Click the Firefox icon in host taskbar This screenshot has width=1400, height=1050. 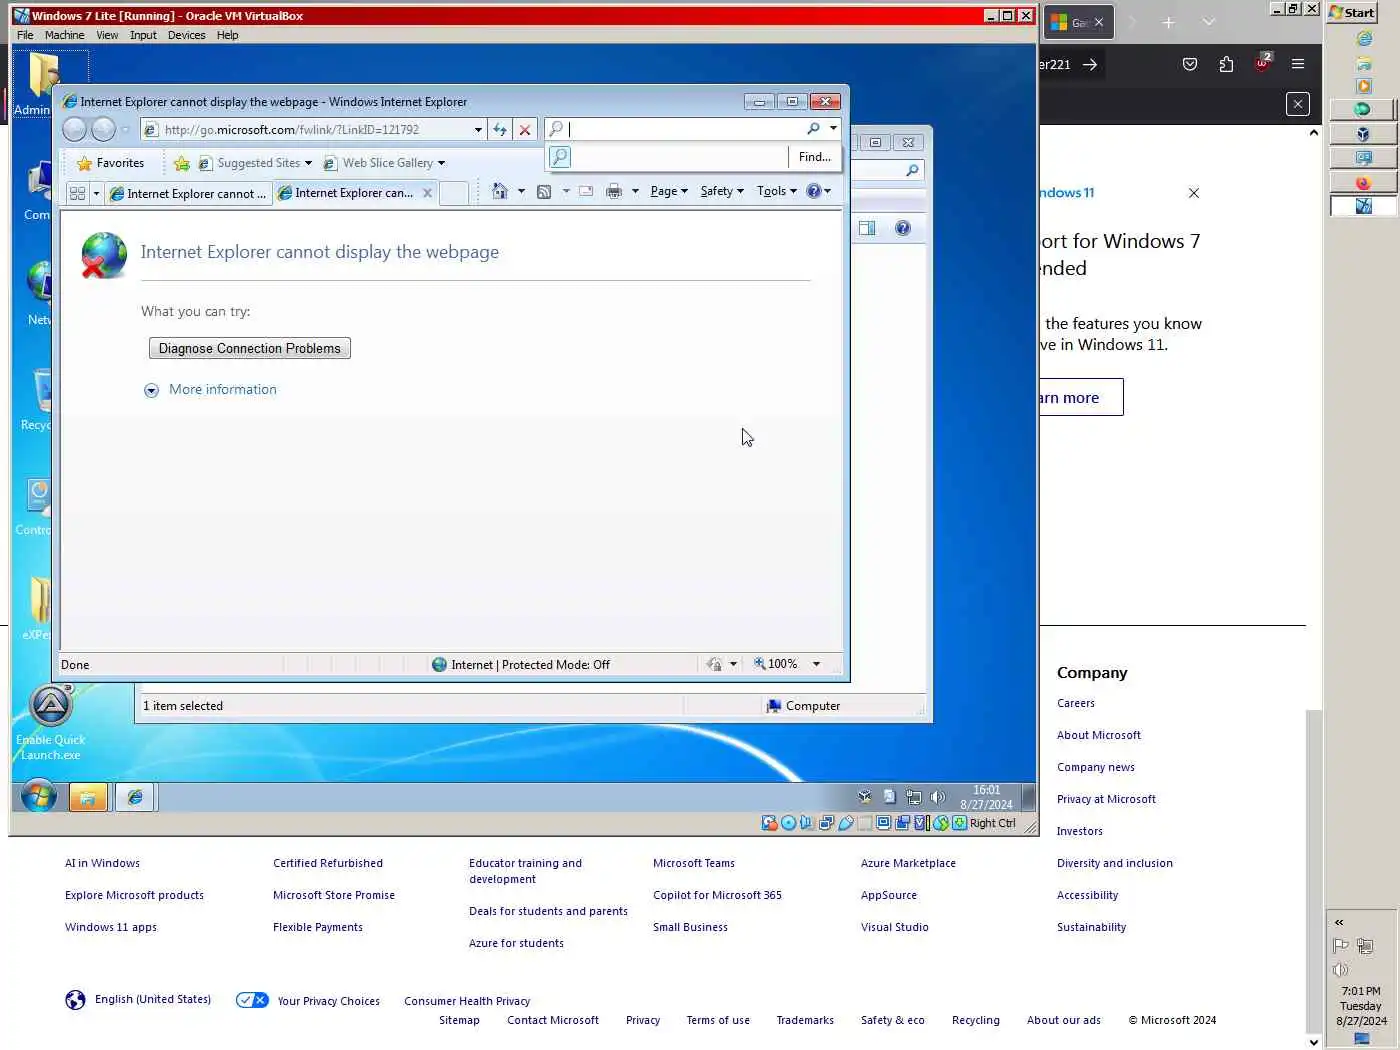click(x=1362, y=182)
